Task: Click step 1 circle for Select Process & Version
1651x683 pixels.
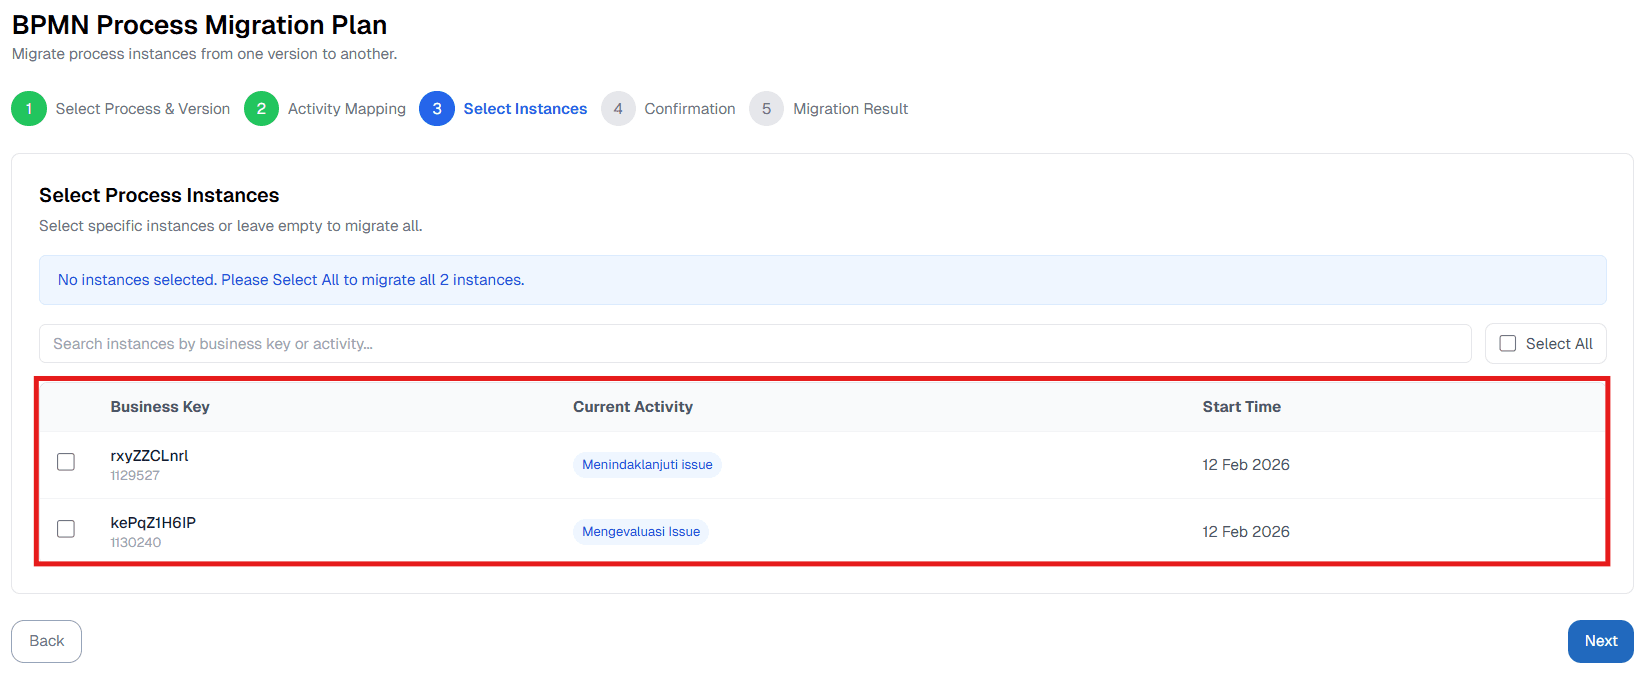Action: (29, 109)
